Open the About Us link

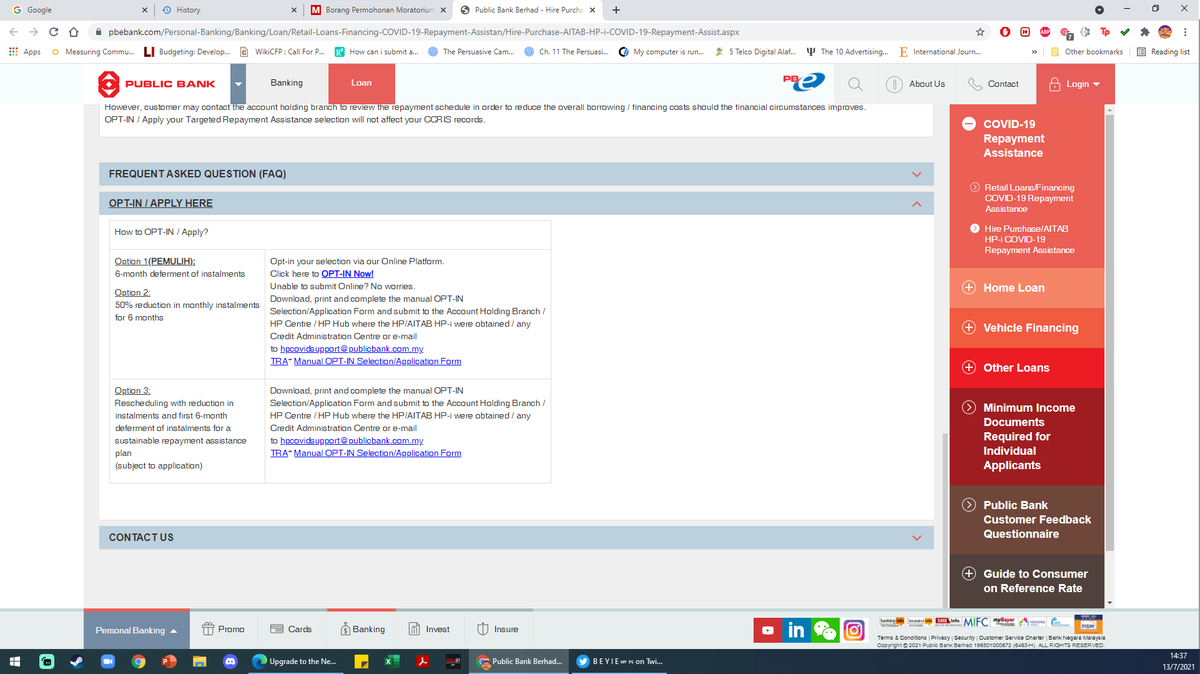(x=916, y=84)
